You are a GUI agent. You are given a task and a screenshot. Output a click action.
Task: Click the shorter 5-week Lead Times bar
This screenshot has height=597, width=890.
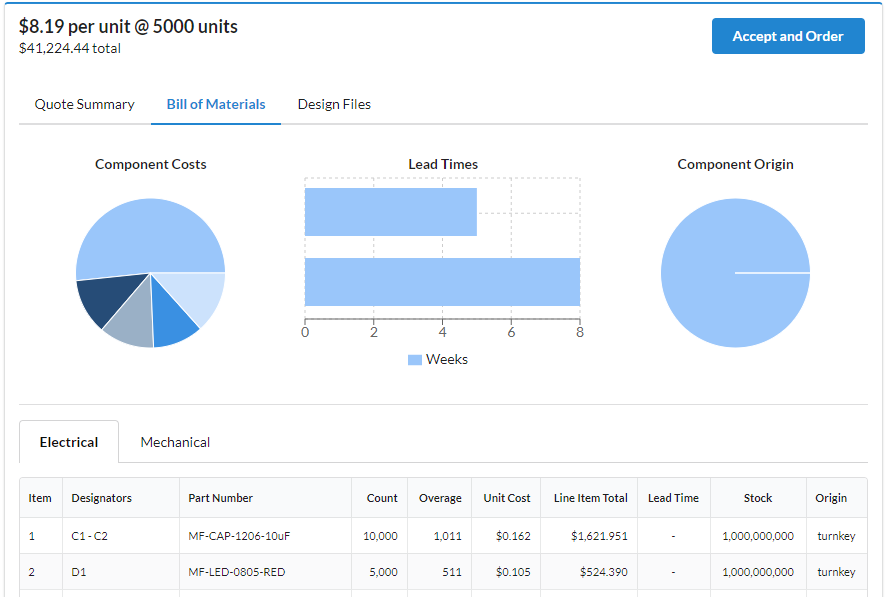tap(390, 212)
